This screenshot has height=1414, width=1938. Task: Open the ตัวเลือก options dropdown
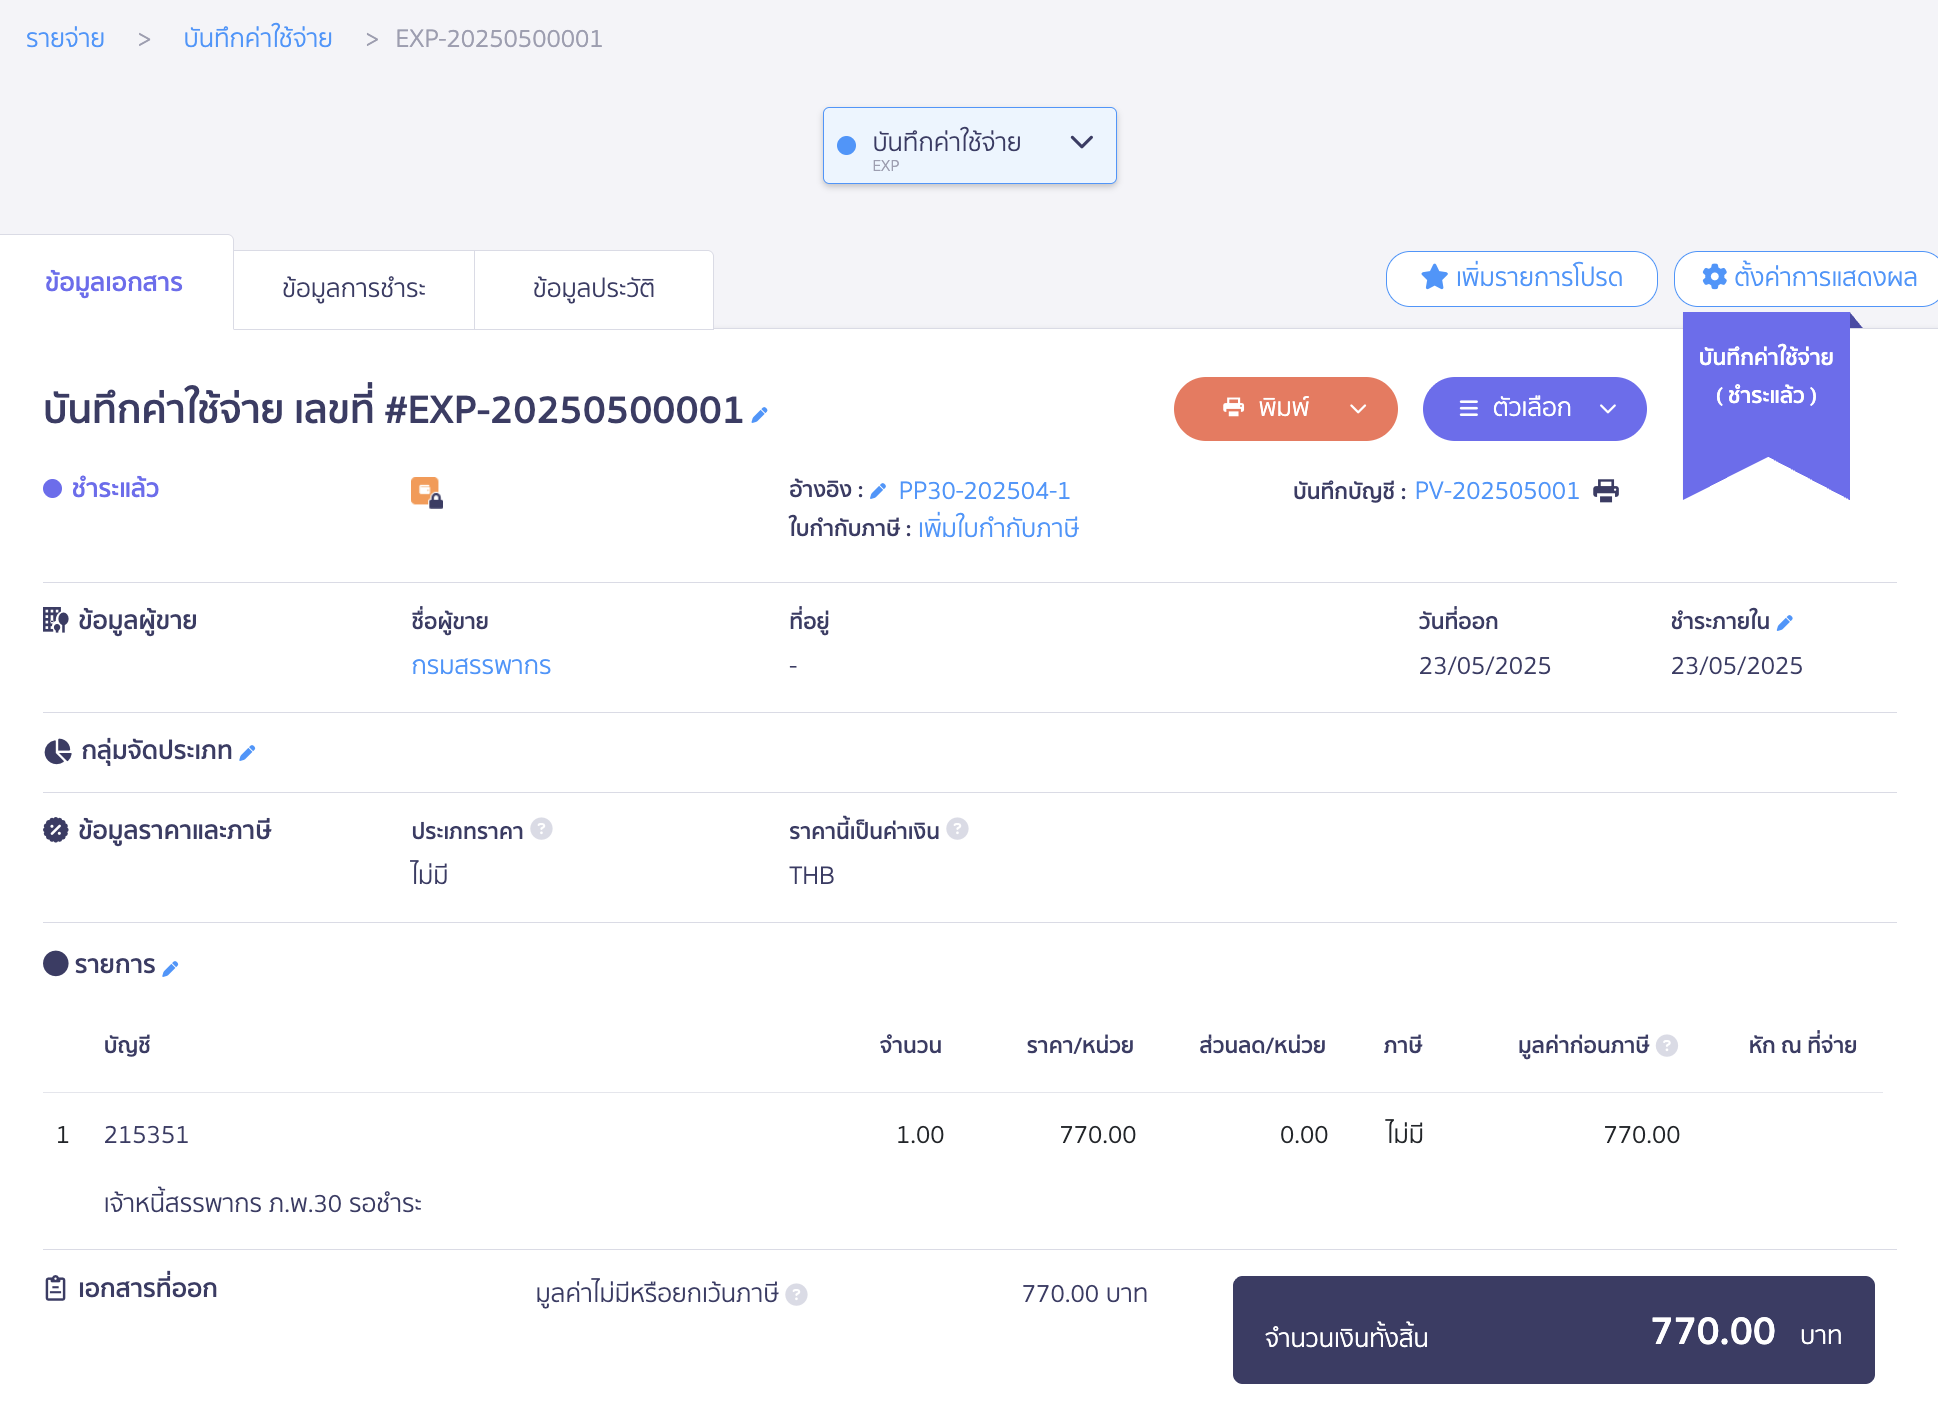[x=1534, y=409]
